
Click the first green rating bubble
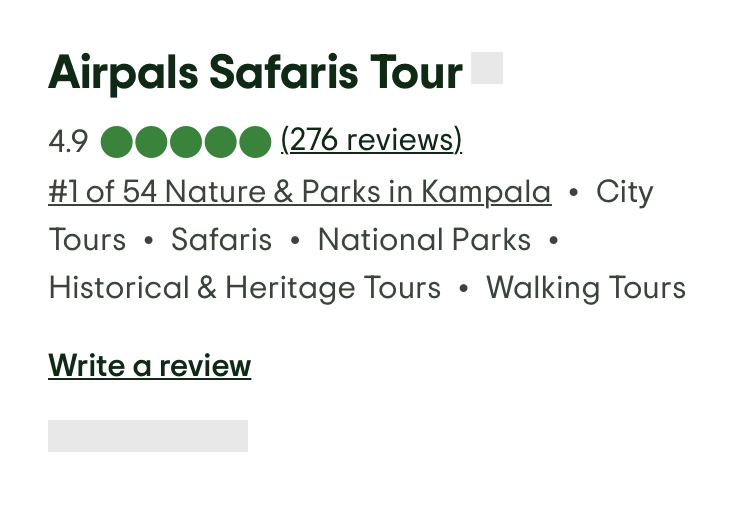click(x=117, y=142)
